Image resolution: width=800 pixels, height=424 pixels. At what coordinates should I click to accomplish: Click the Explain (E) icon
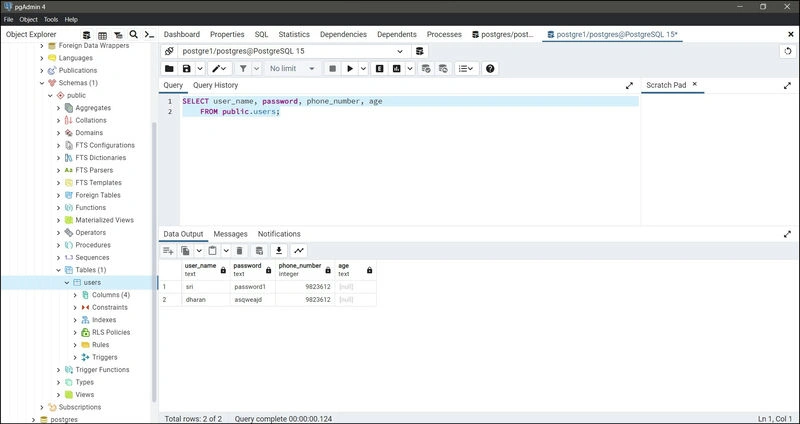379,68
